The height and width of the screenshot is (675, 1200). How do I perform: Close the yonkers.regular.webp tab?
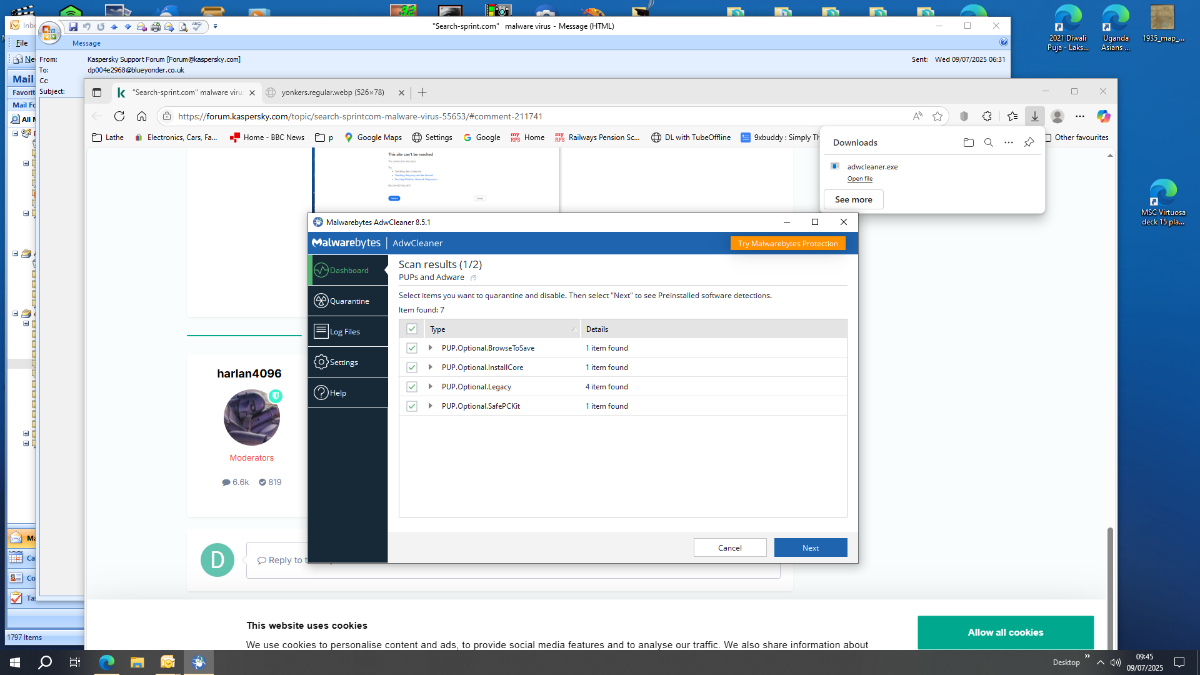[402, 92]
